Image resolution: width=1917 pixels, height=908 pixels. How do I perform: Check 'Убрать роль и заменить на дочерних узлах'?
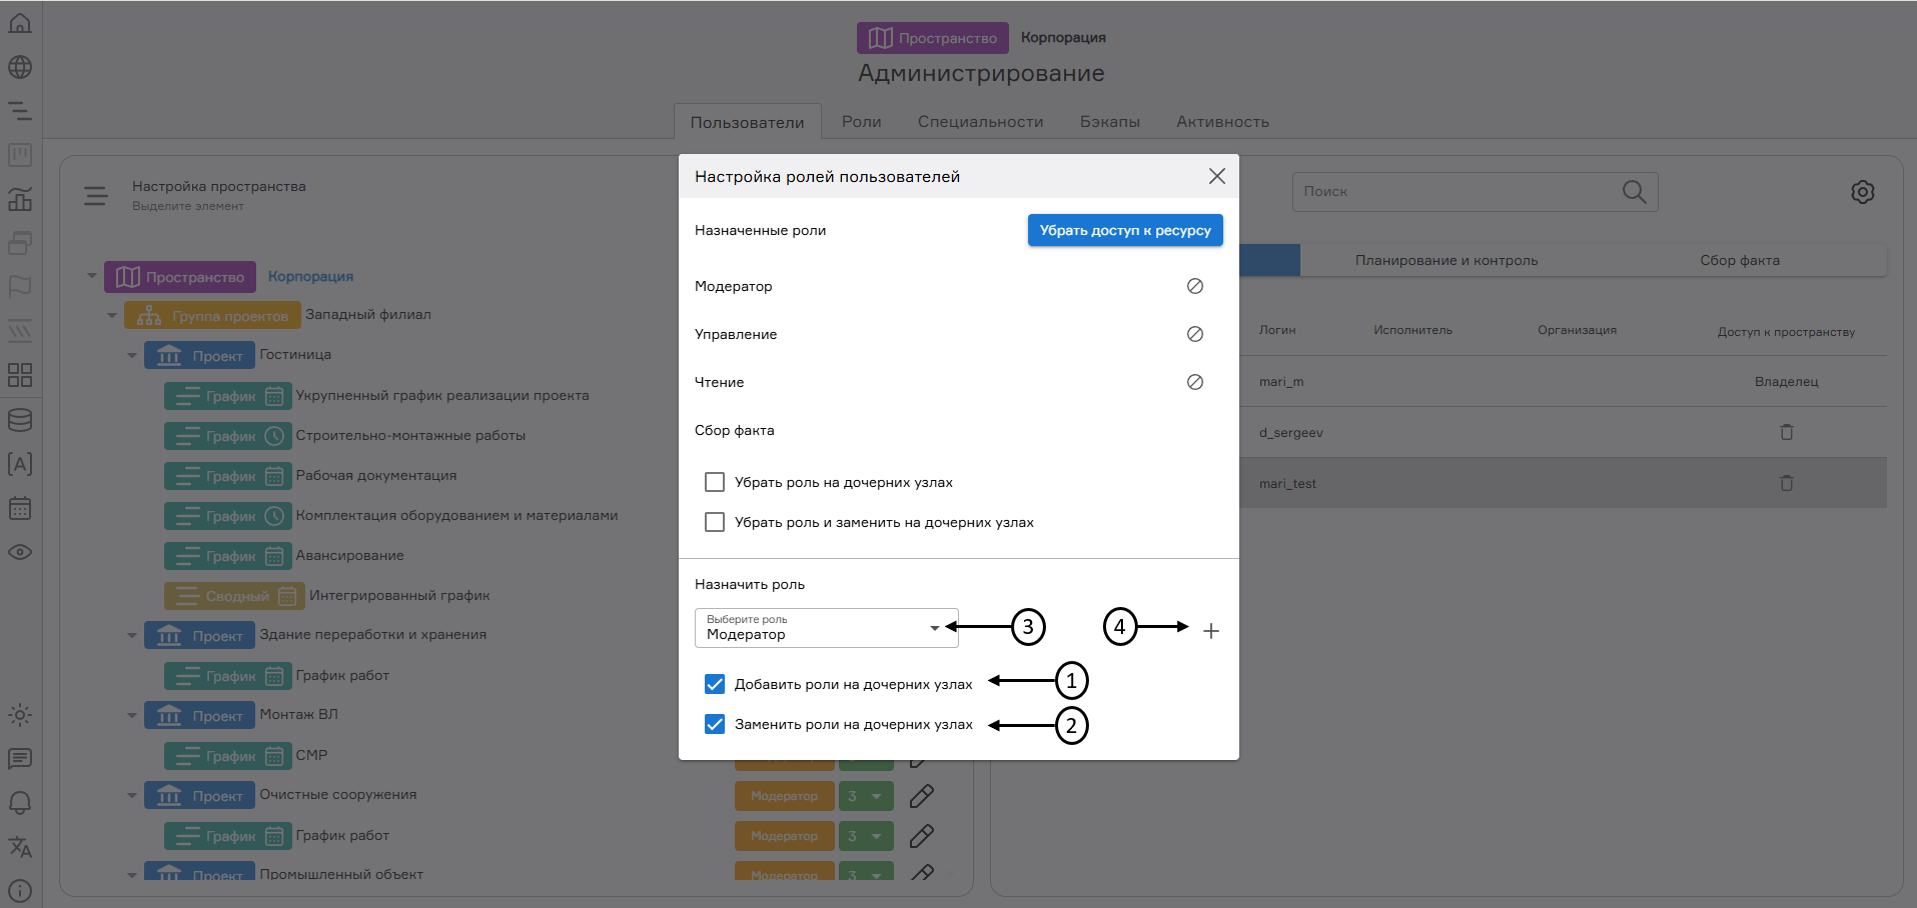(x=715, y=522)
